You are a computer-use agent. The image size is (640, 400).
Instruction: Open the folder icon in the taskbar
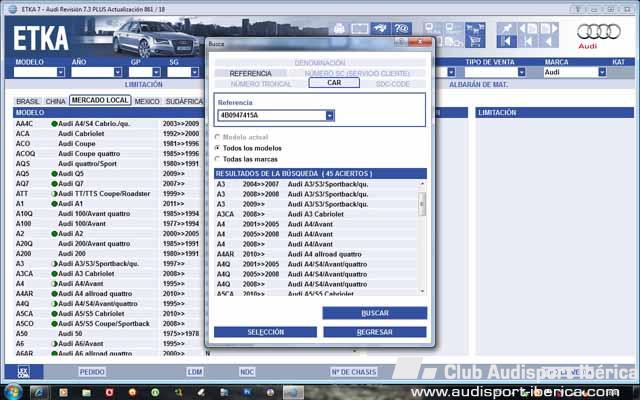click(x=86, y=392)
